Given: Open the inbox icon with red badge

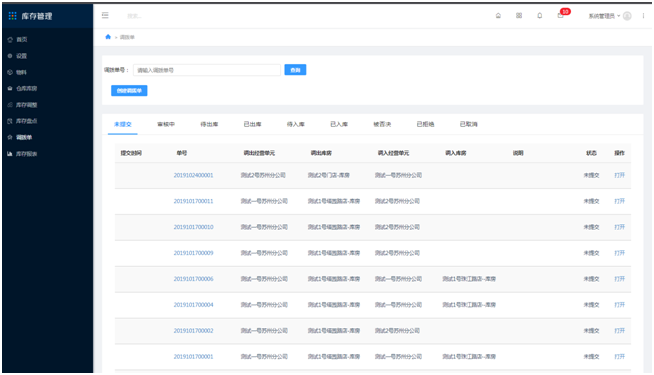Looking at the screenshot, I should pos(561,16).
